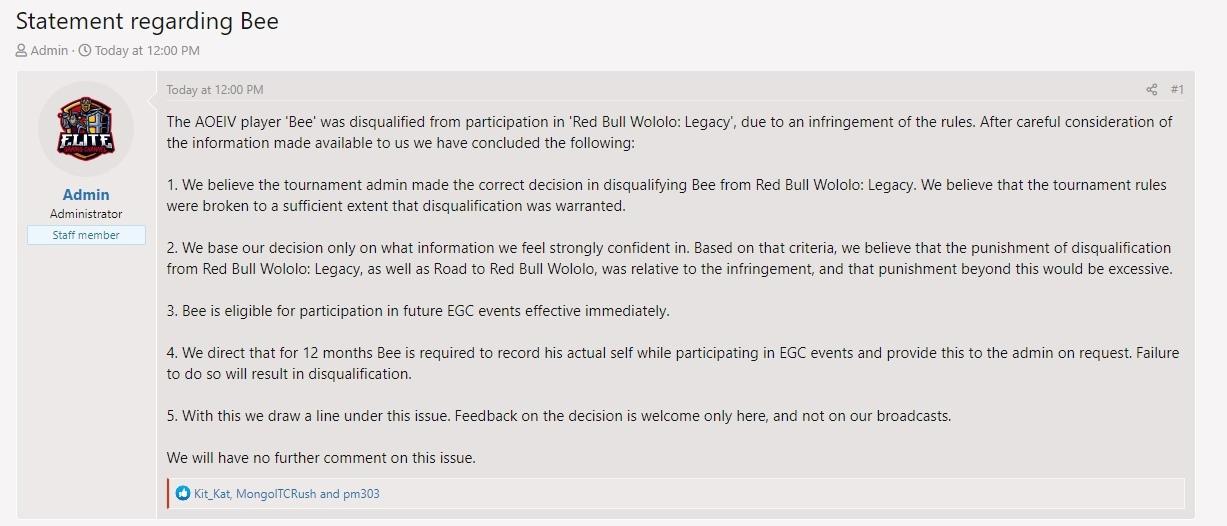
Task: Click the thumbs-up like icon
Action: coord(183,494)
